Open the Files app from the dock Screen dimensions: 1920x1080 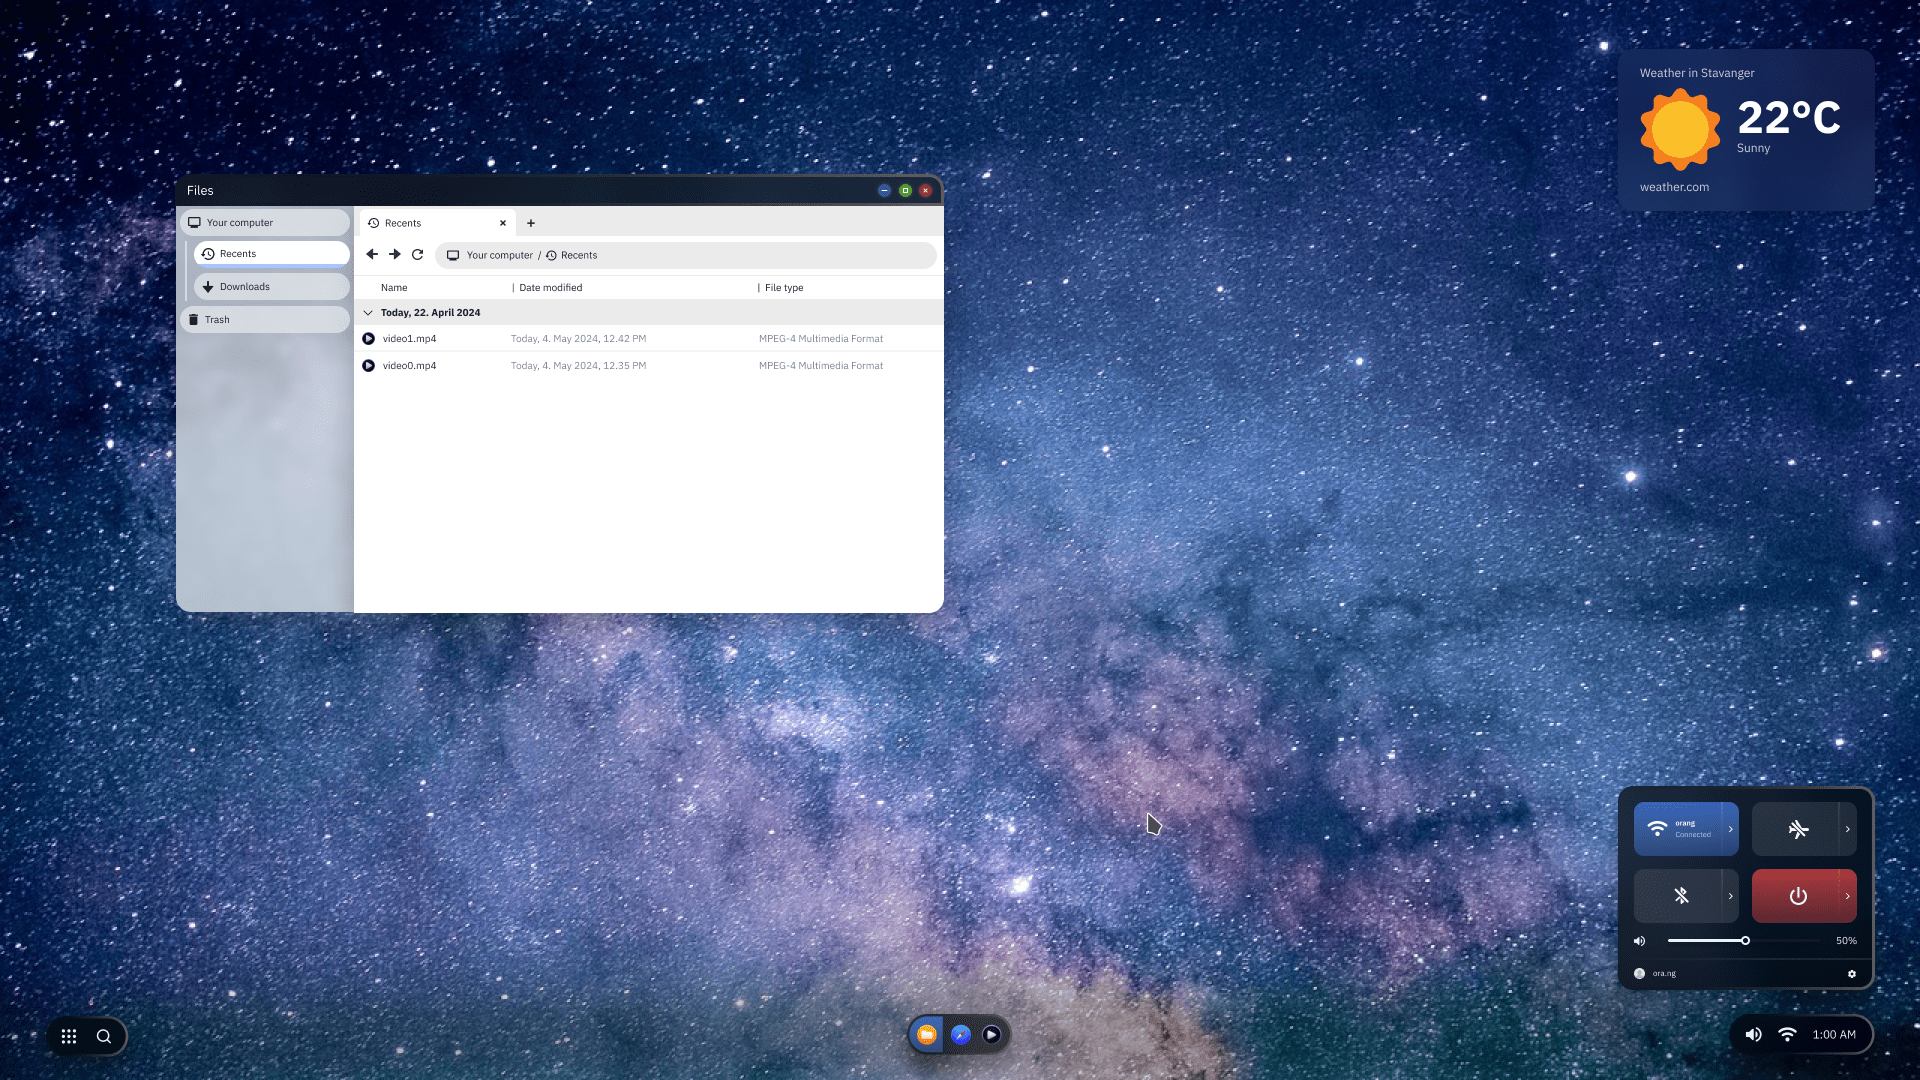(927, 1035)
